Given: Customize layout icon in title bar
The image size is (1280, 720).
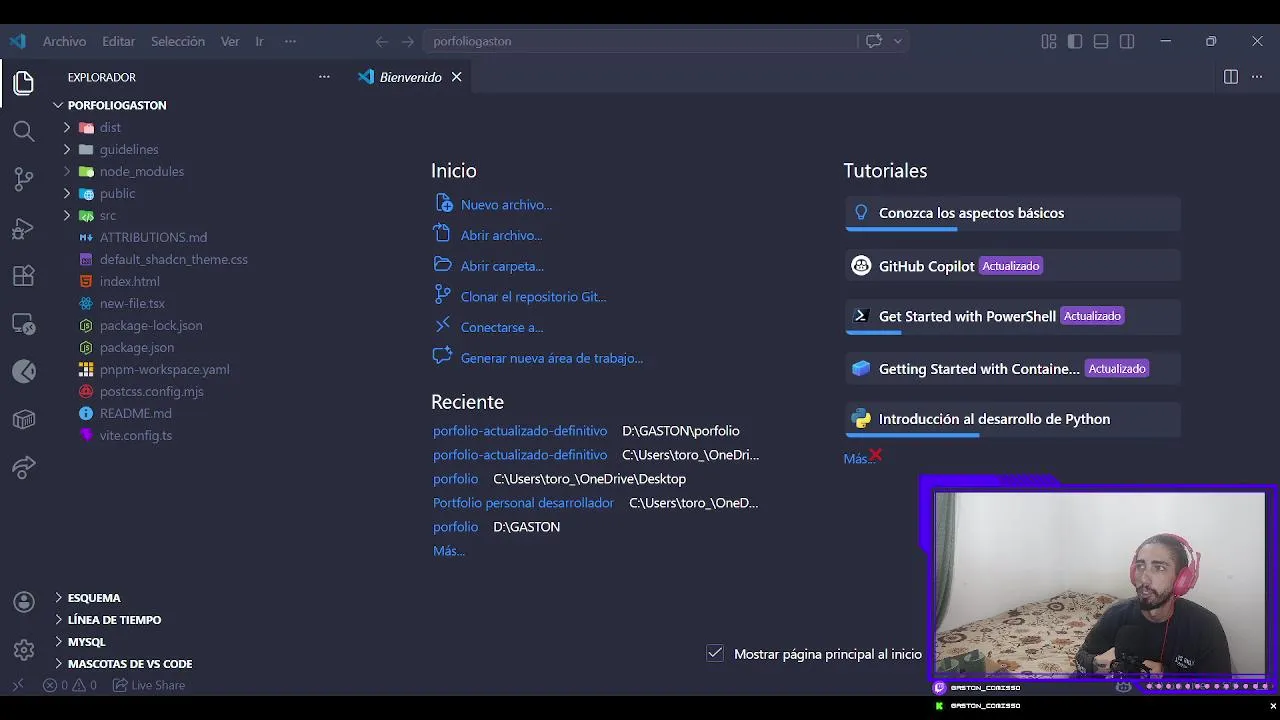Looking at the screenshot, I should click(1049, 41).
